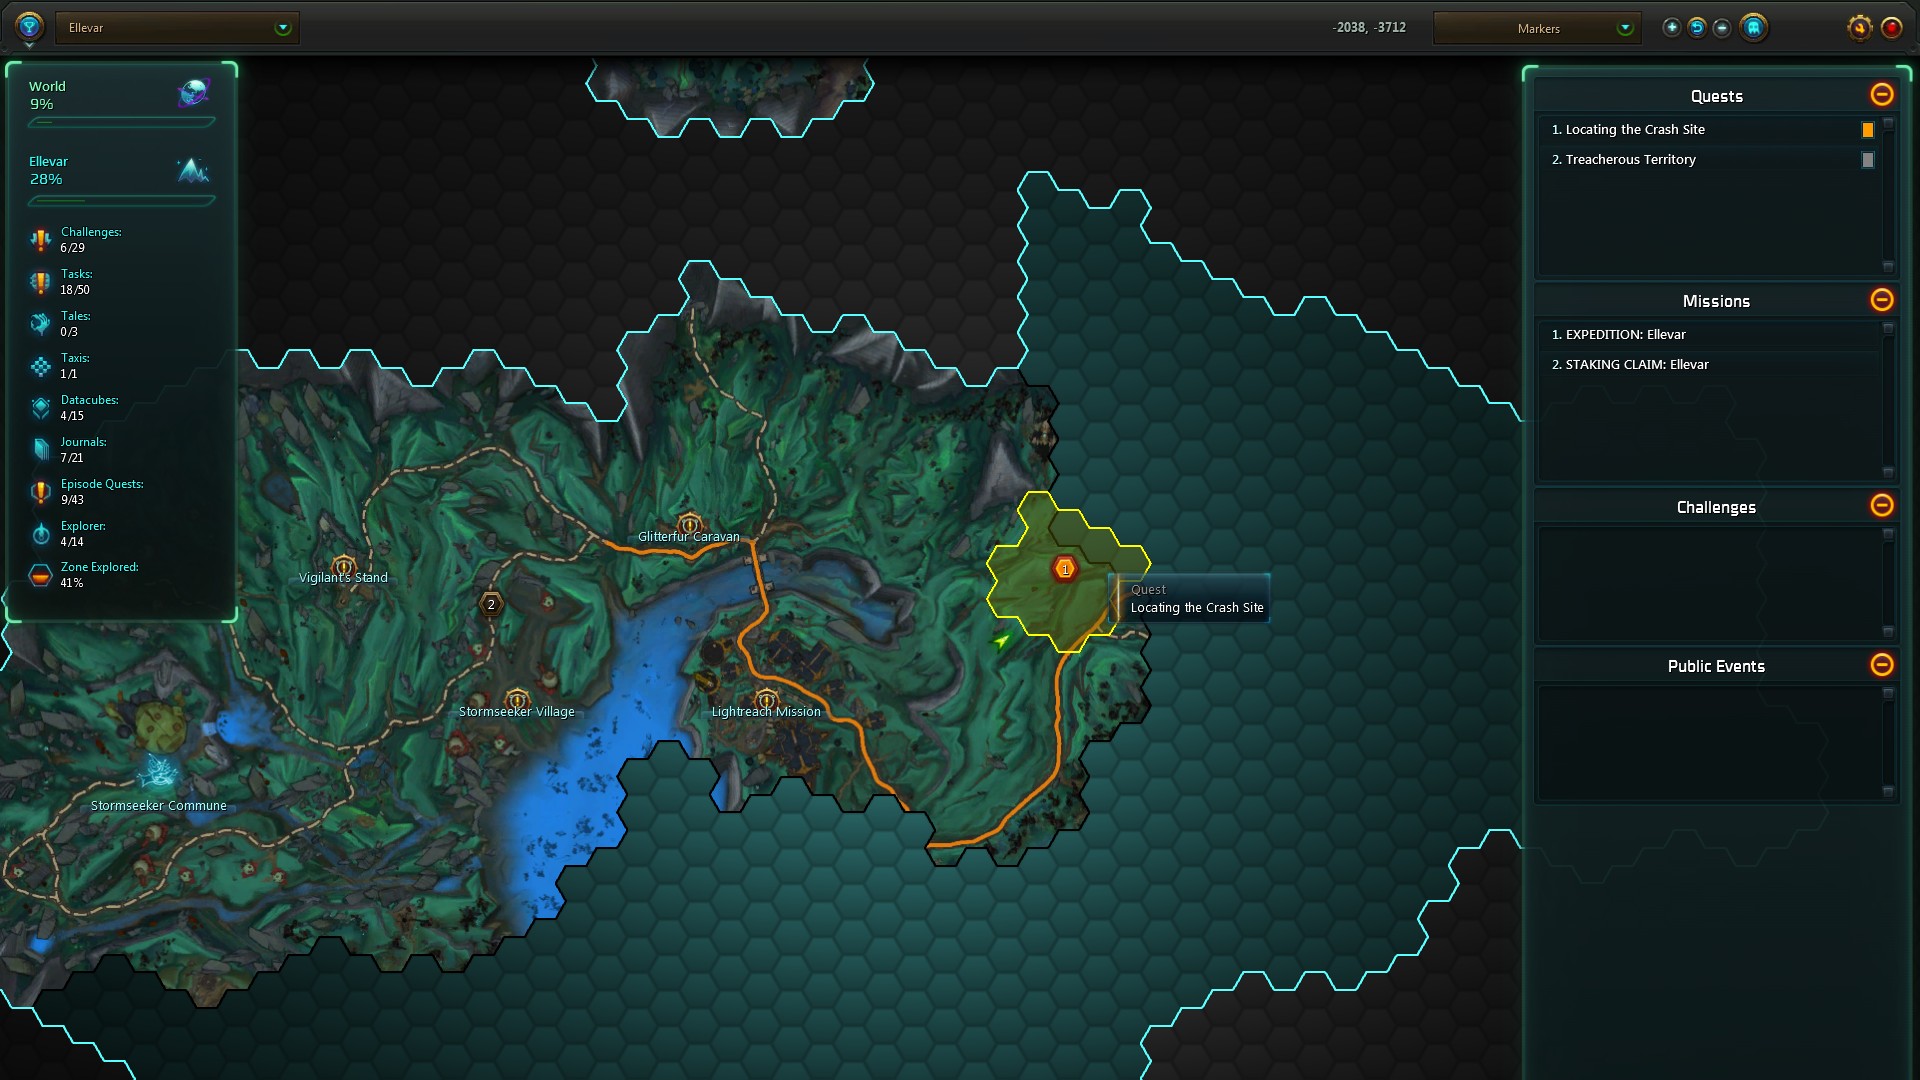Click the Quests list scrollbar
The image size is (1920, 1080).
[x=1888, y=195]
